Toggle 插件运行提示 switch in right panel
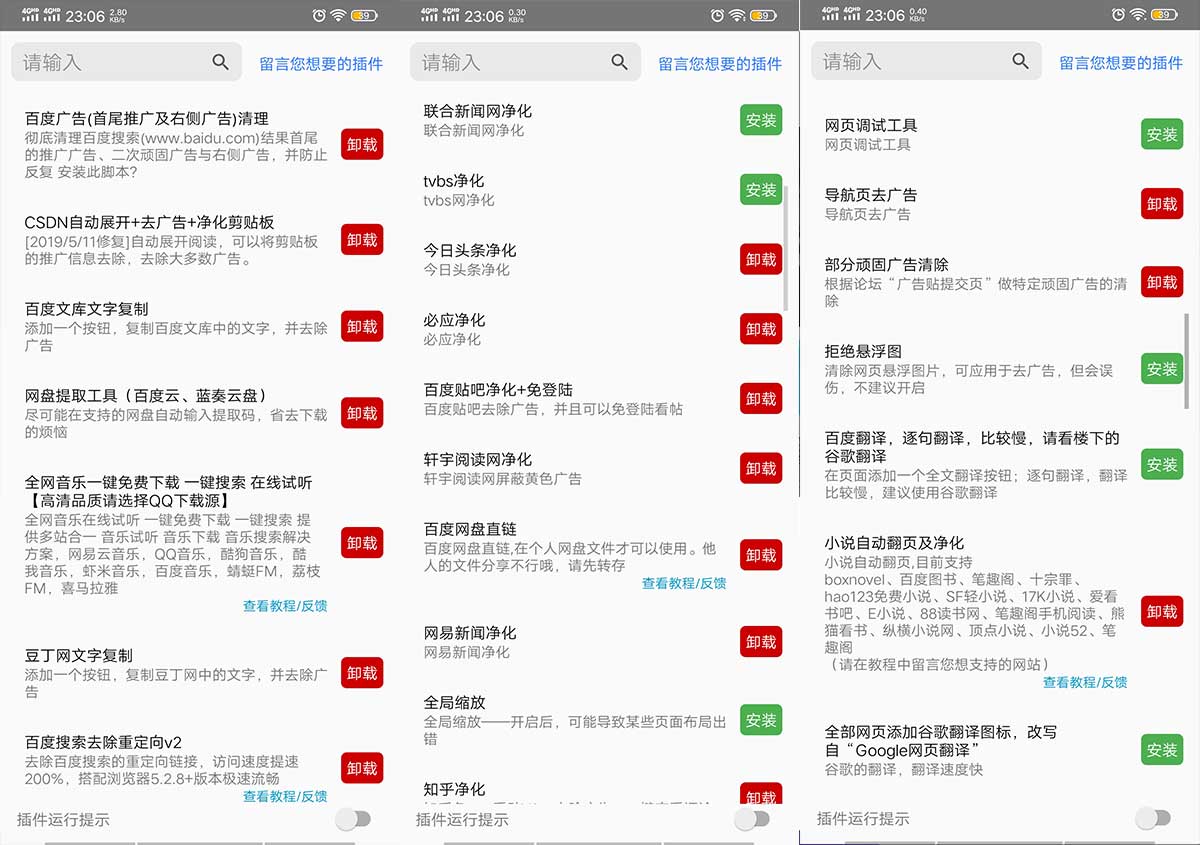This screenshot has height=845, width=1200. [x=1152, y=819]
